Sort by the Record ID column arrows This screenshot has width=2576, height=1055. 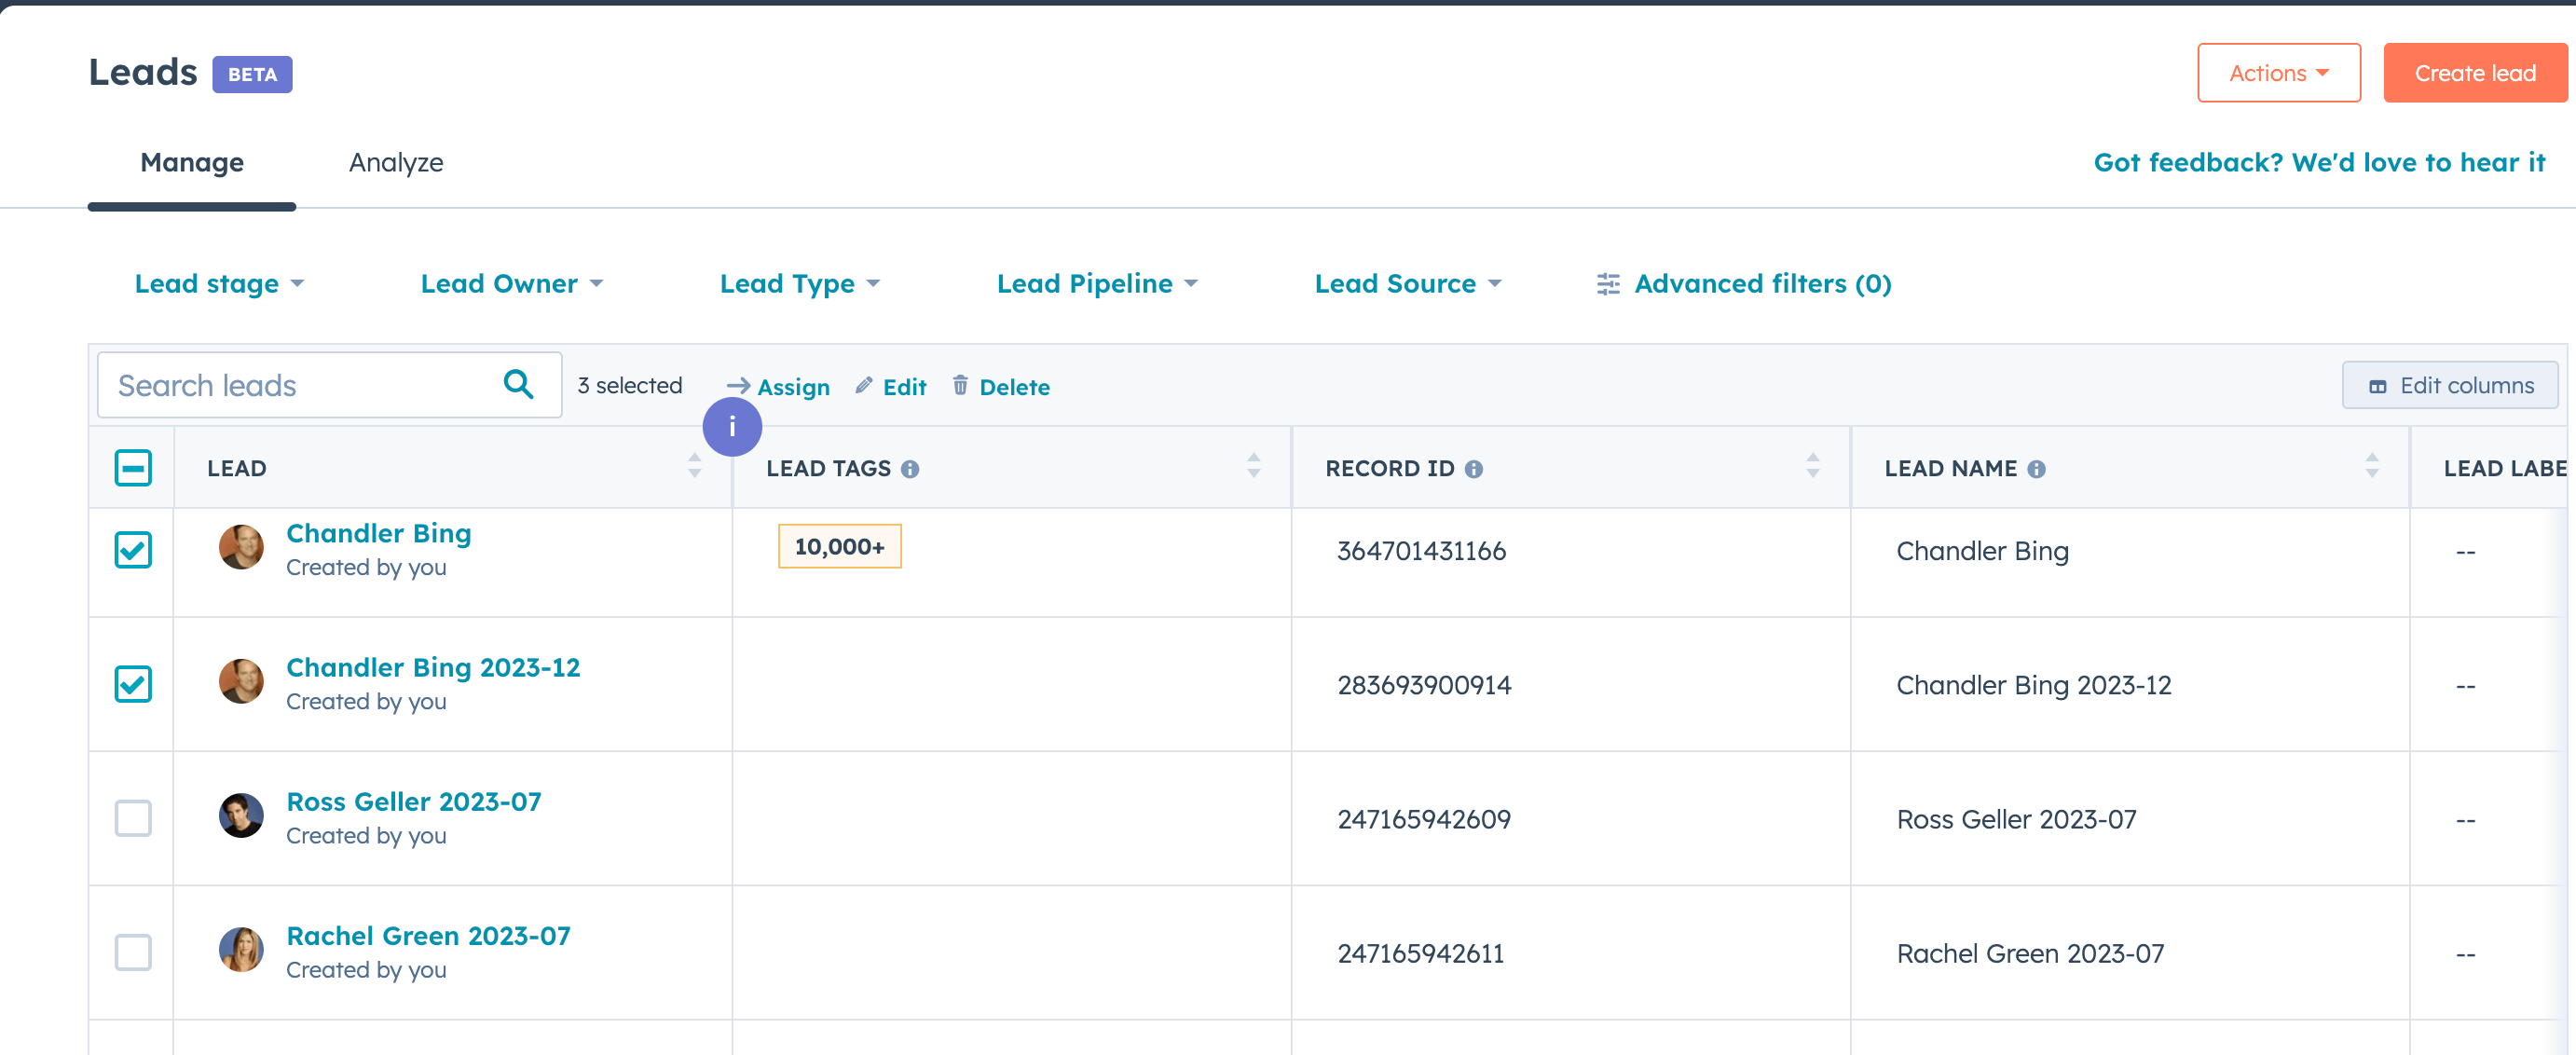point(1812,465)
